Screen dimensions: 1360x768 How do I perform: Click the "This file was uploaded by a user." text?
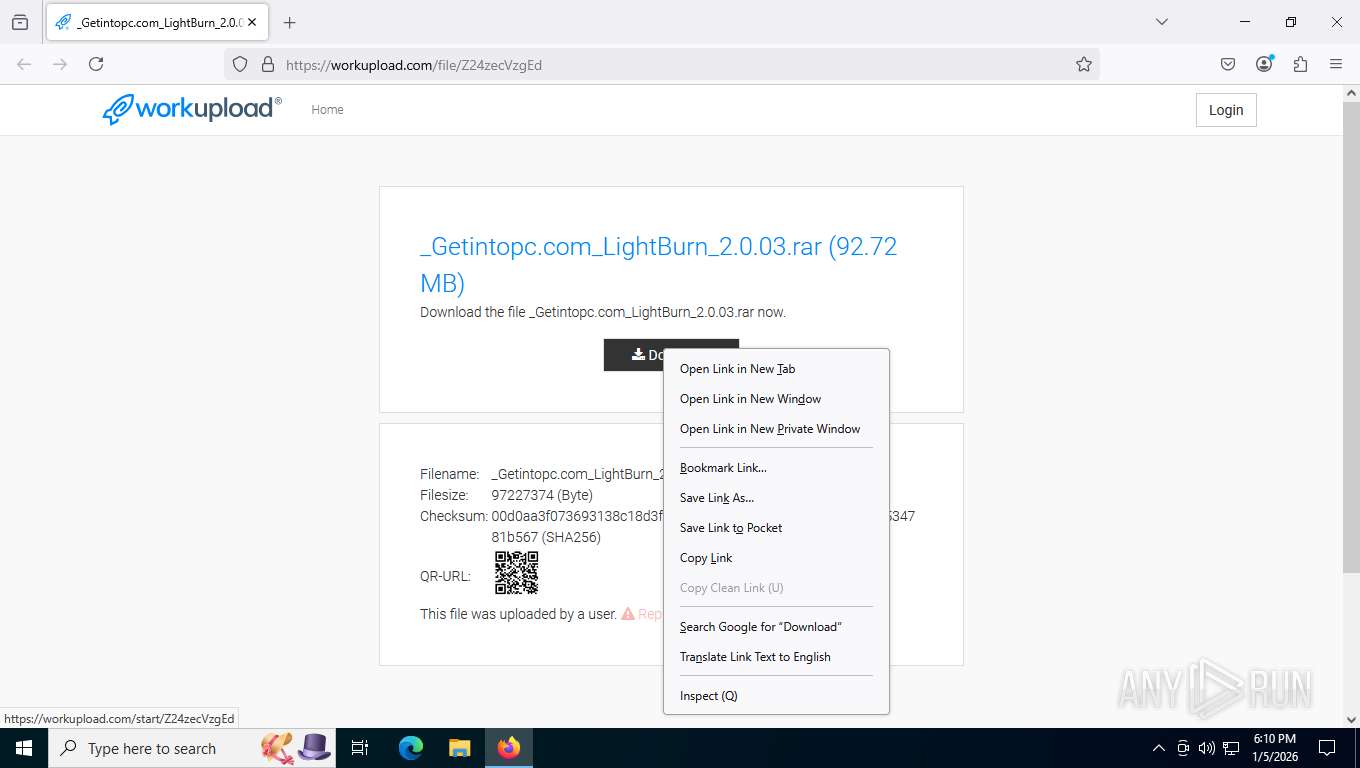click(x=519, y=614)
